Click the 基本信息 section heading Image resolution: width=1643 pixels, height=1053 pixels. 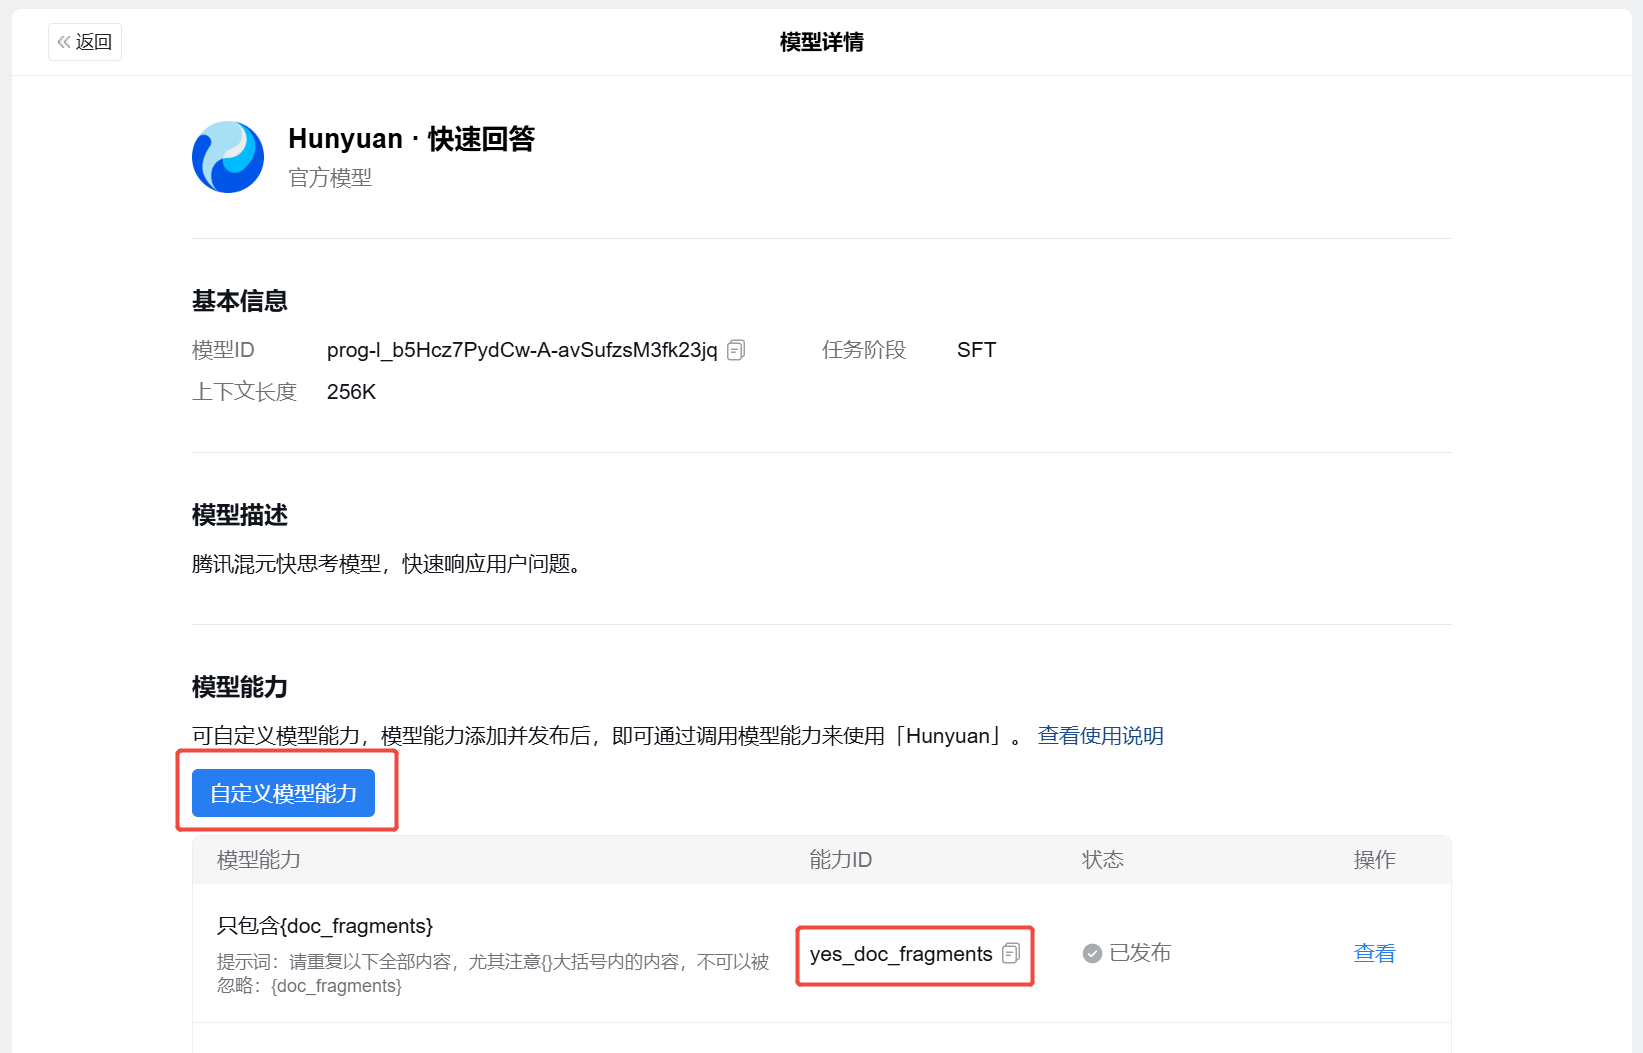[x=240, y=301]
